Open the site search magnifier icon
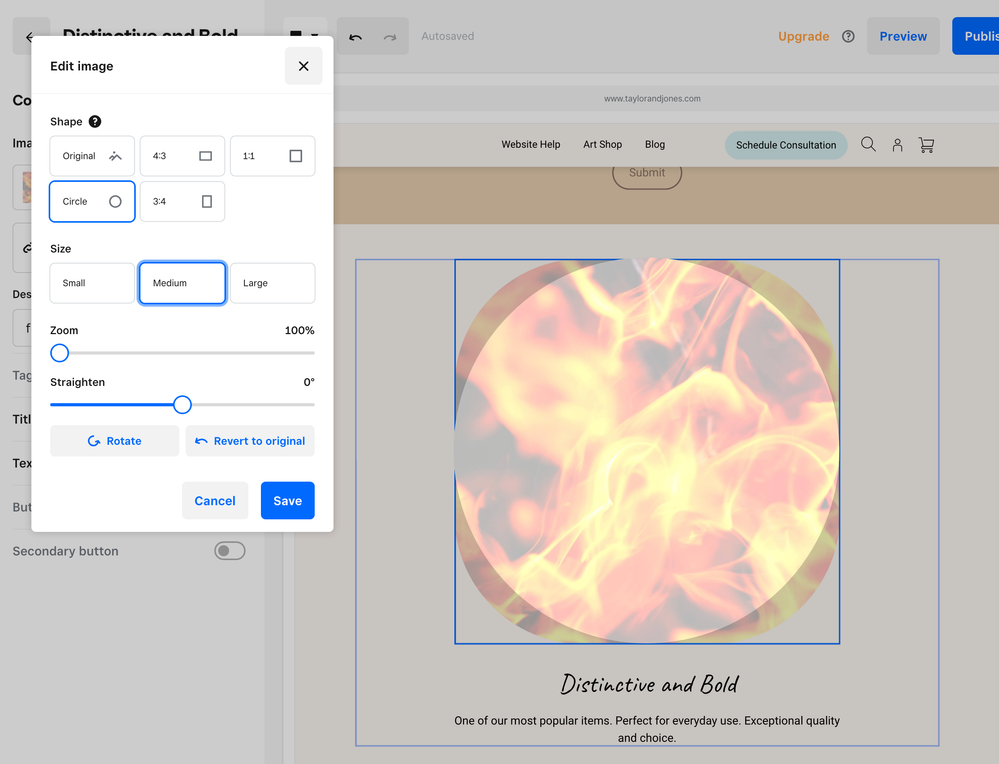 868,145
